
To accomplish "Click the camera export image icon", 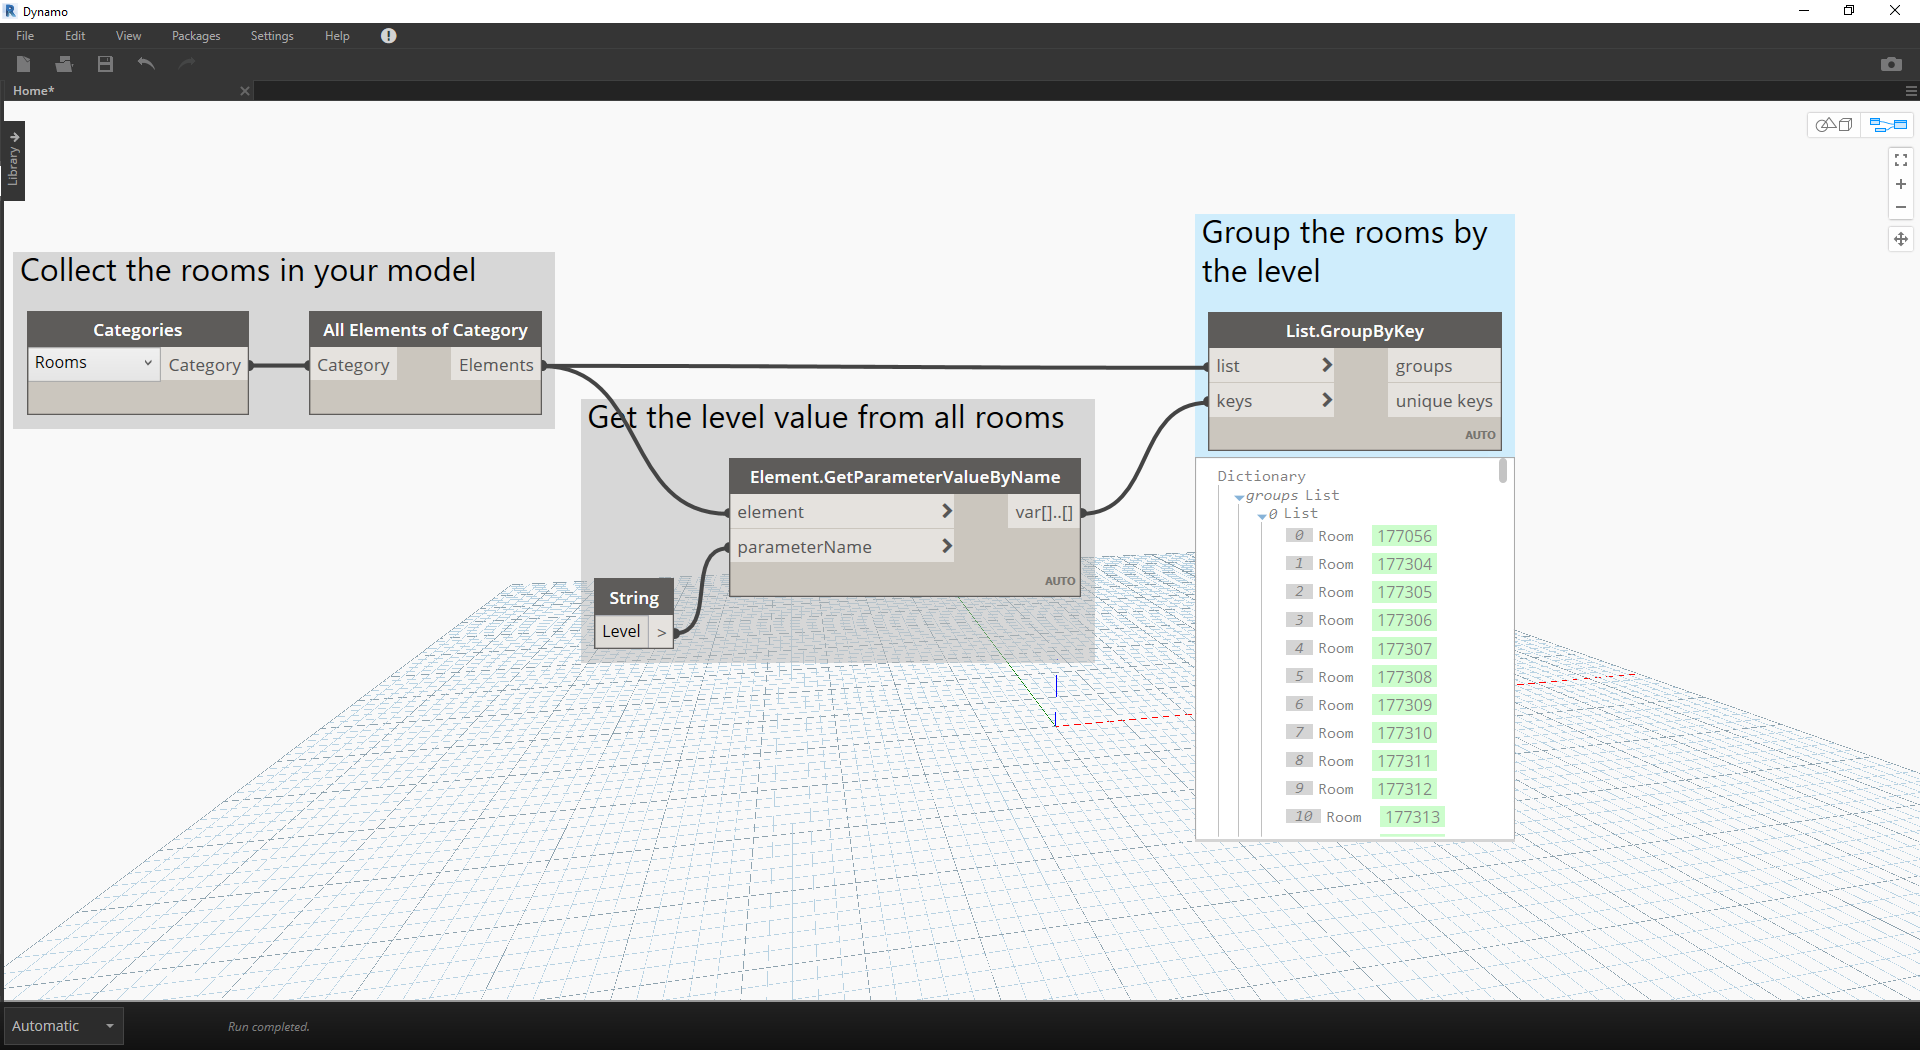I will tap(1890, 64).
